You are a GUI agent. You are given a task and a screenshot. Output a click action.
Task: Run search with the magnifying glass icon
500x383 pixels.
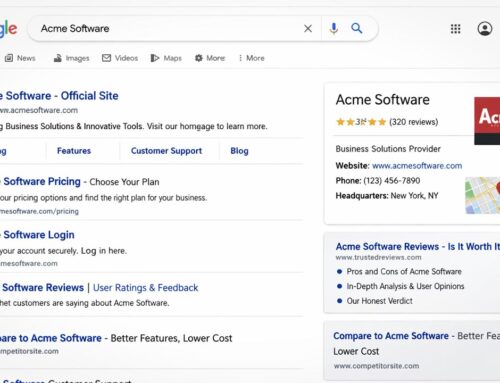357,28
